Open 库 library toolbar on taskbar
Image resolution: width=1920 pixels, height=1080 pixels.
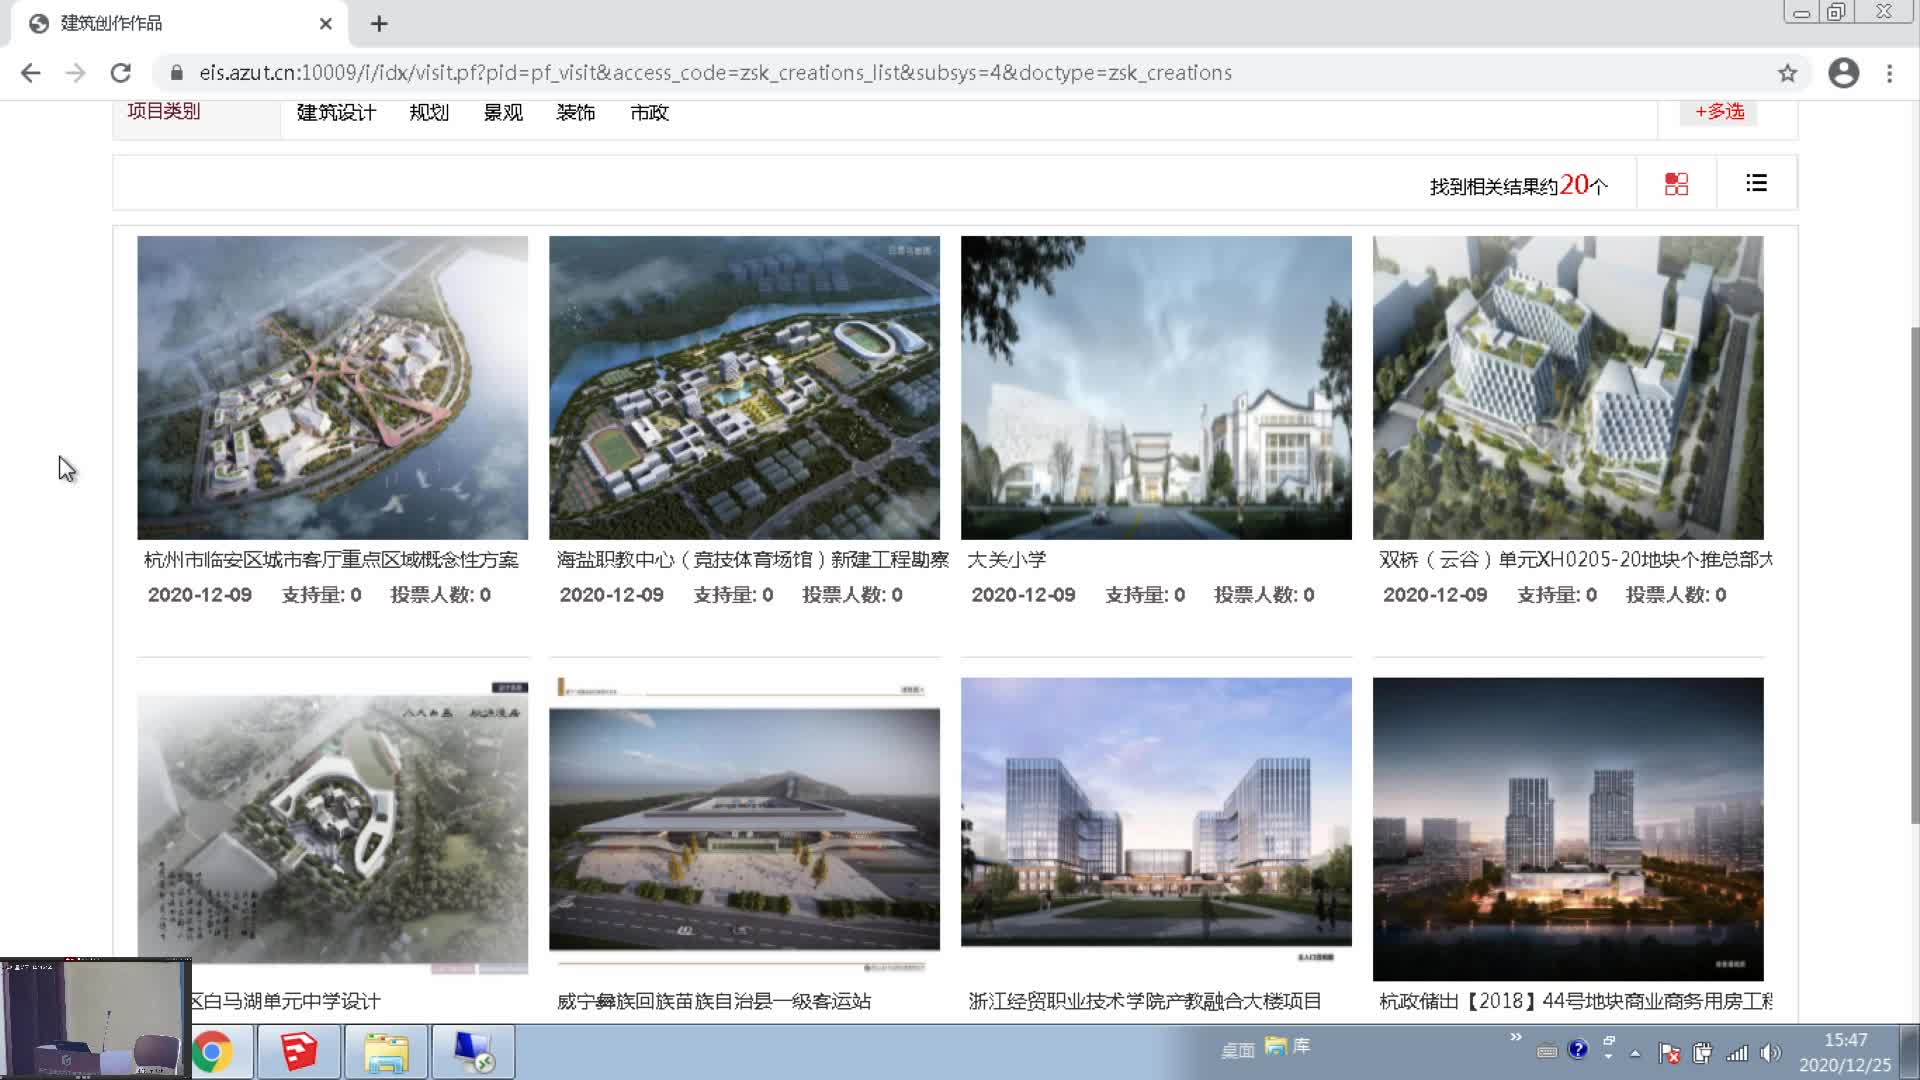point(1287,1046)
